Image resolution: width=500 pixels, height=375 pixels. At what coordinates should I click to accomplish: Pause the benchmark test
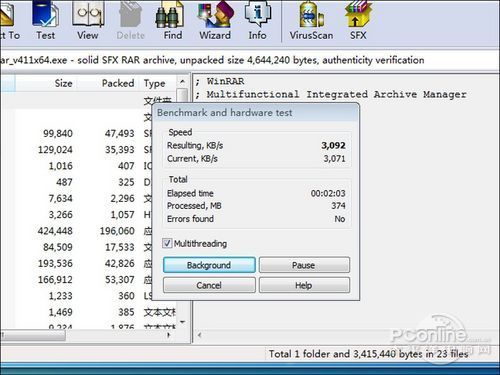tap(304, 265)
